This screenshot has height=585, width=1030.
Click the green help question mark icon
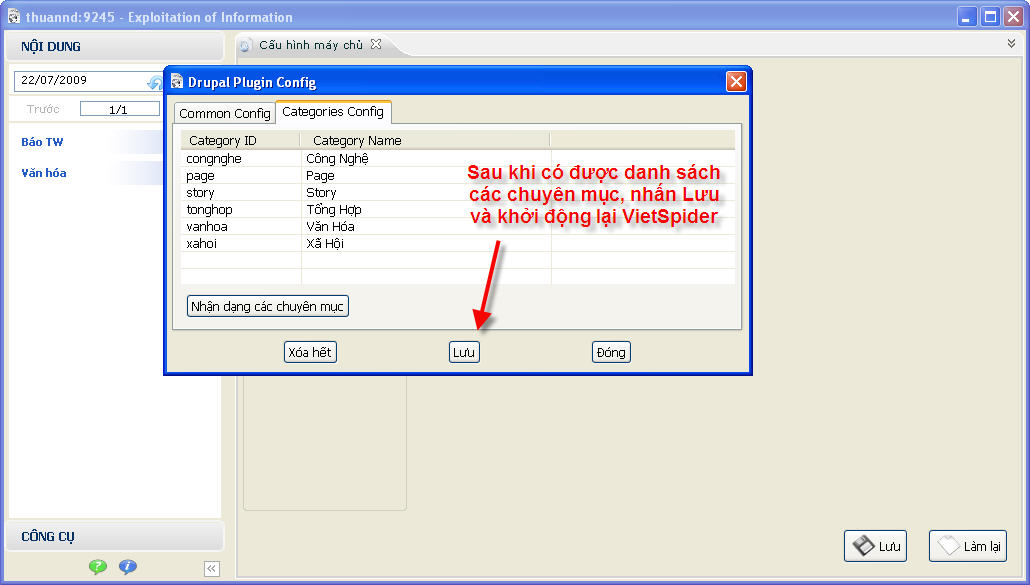97,567
